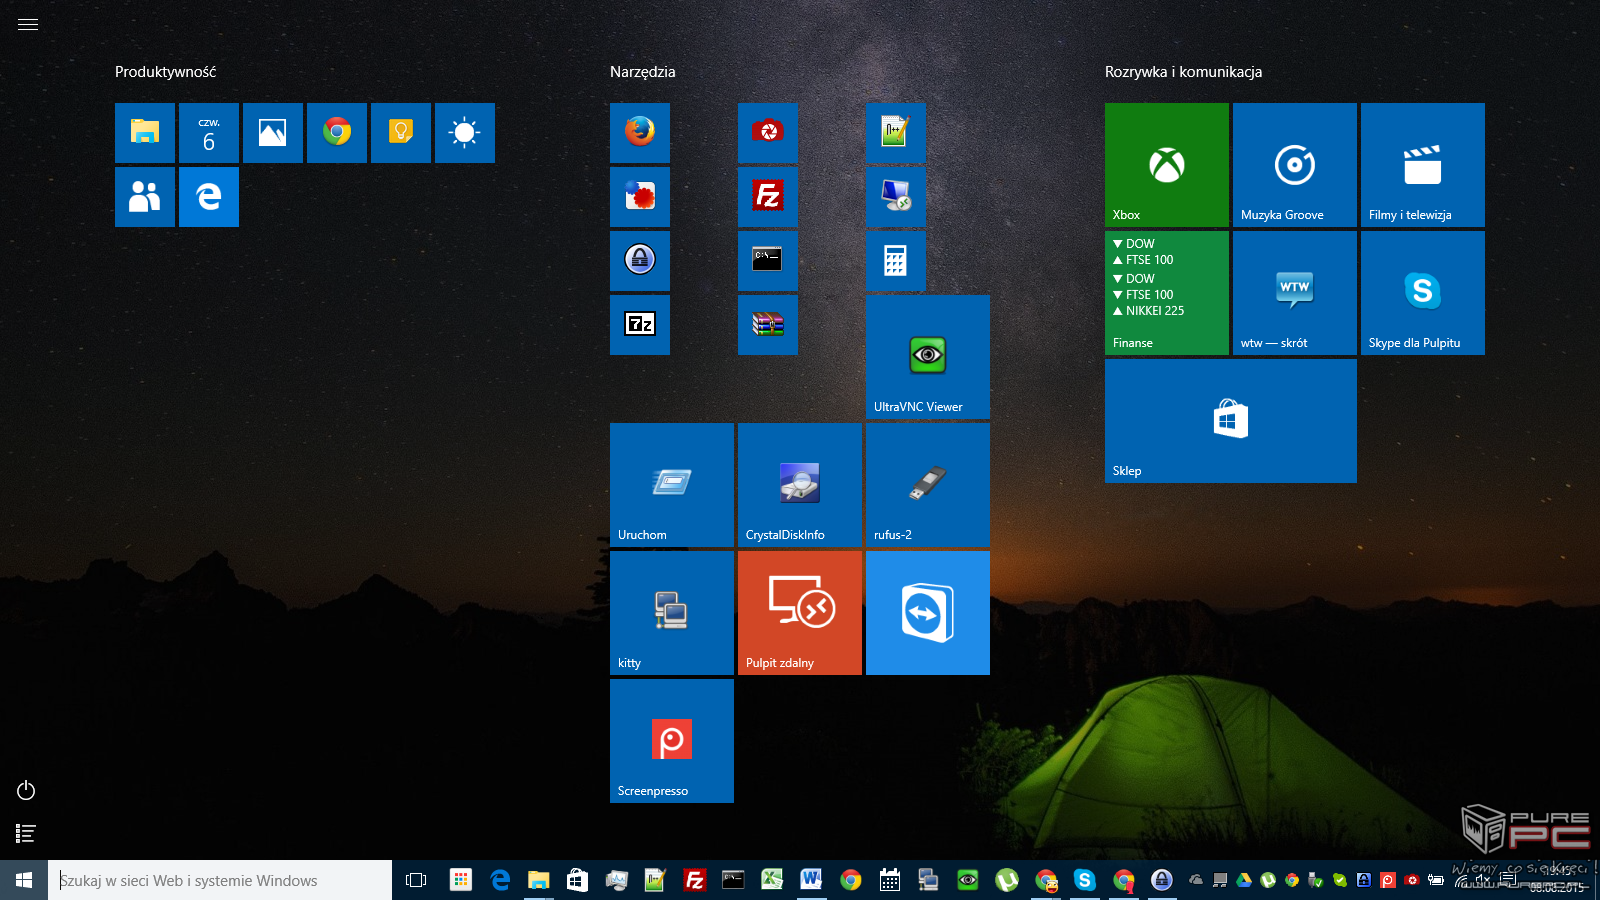This screenshot has height=900, width=1600.
Task: Select the Produktywność group title
Action: pos(165,72)
